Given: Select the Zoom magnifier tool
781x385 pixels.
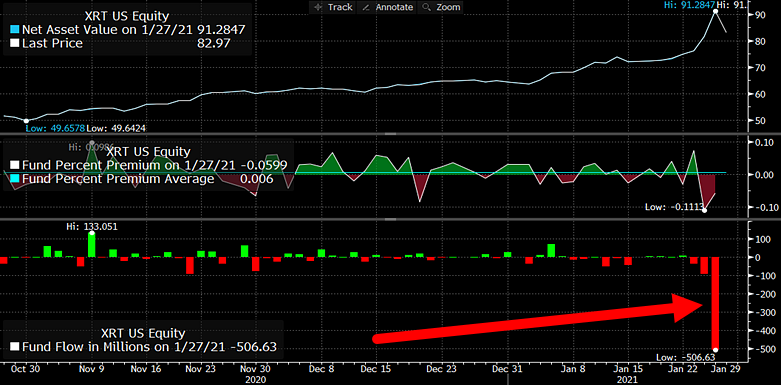Looking at the screenshot, I should coord(440,7).
